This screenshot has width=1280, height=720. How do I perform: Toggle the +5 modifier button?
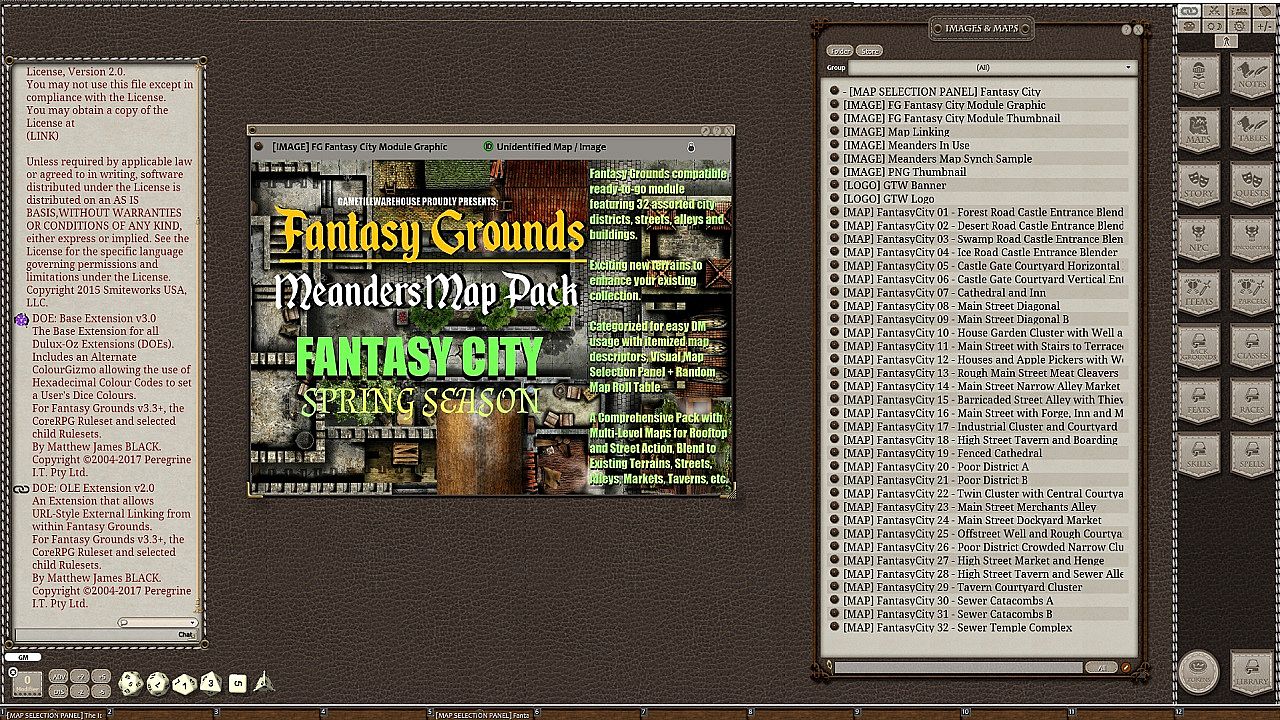point(102,676)
